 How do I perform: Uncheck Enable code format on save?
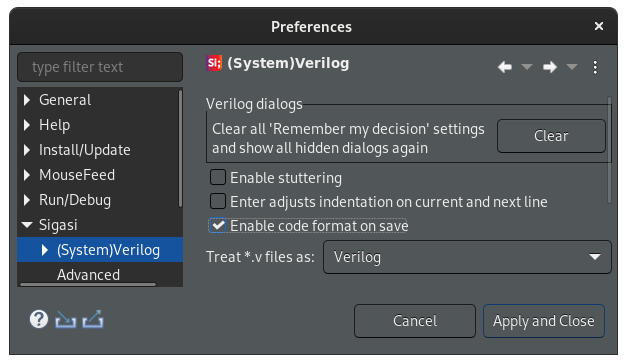click(218, 226)
